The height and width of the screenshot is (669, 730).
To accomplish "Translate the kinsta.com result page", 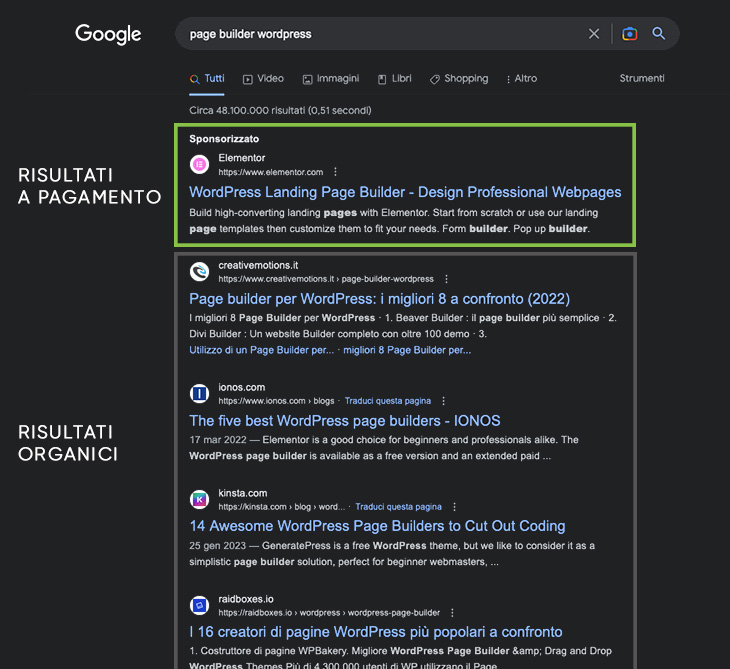I will (399, 507).
